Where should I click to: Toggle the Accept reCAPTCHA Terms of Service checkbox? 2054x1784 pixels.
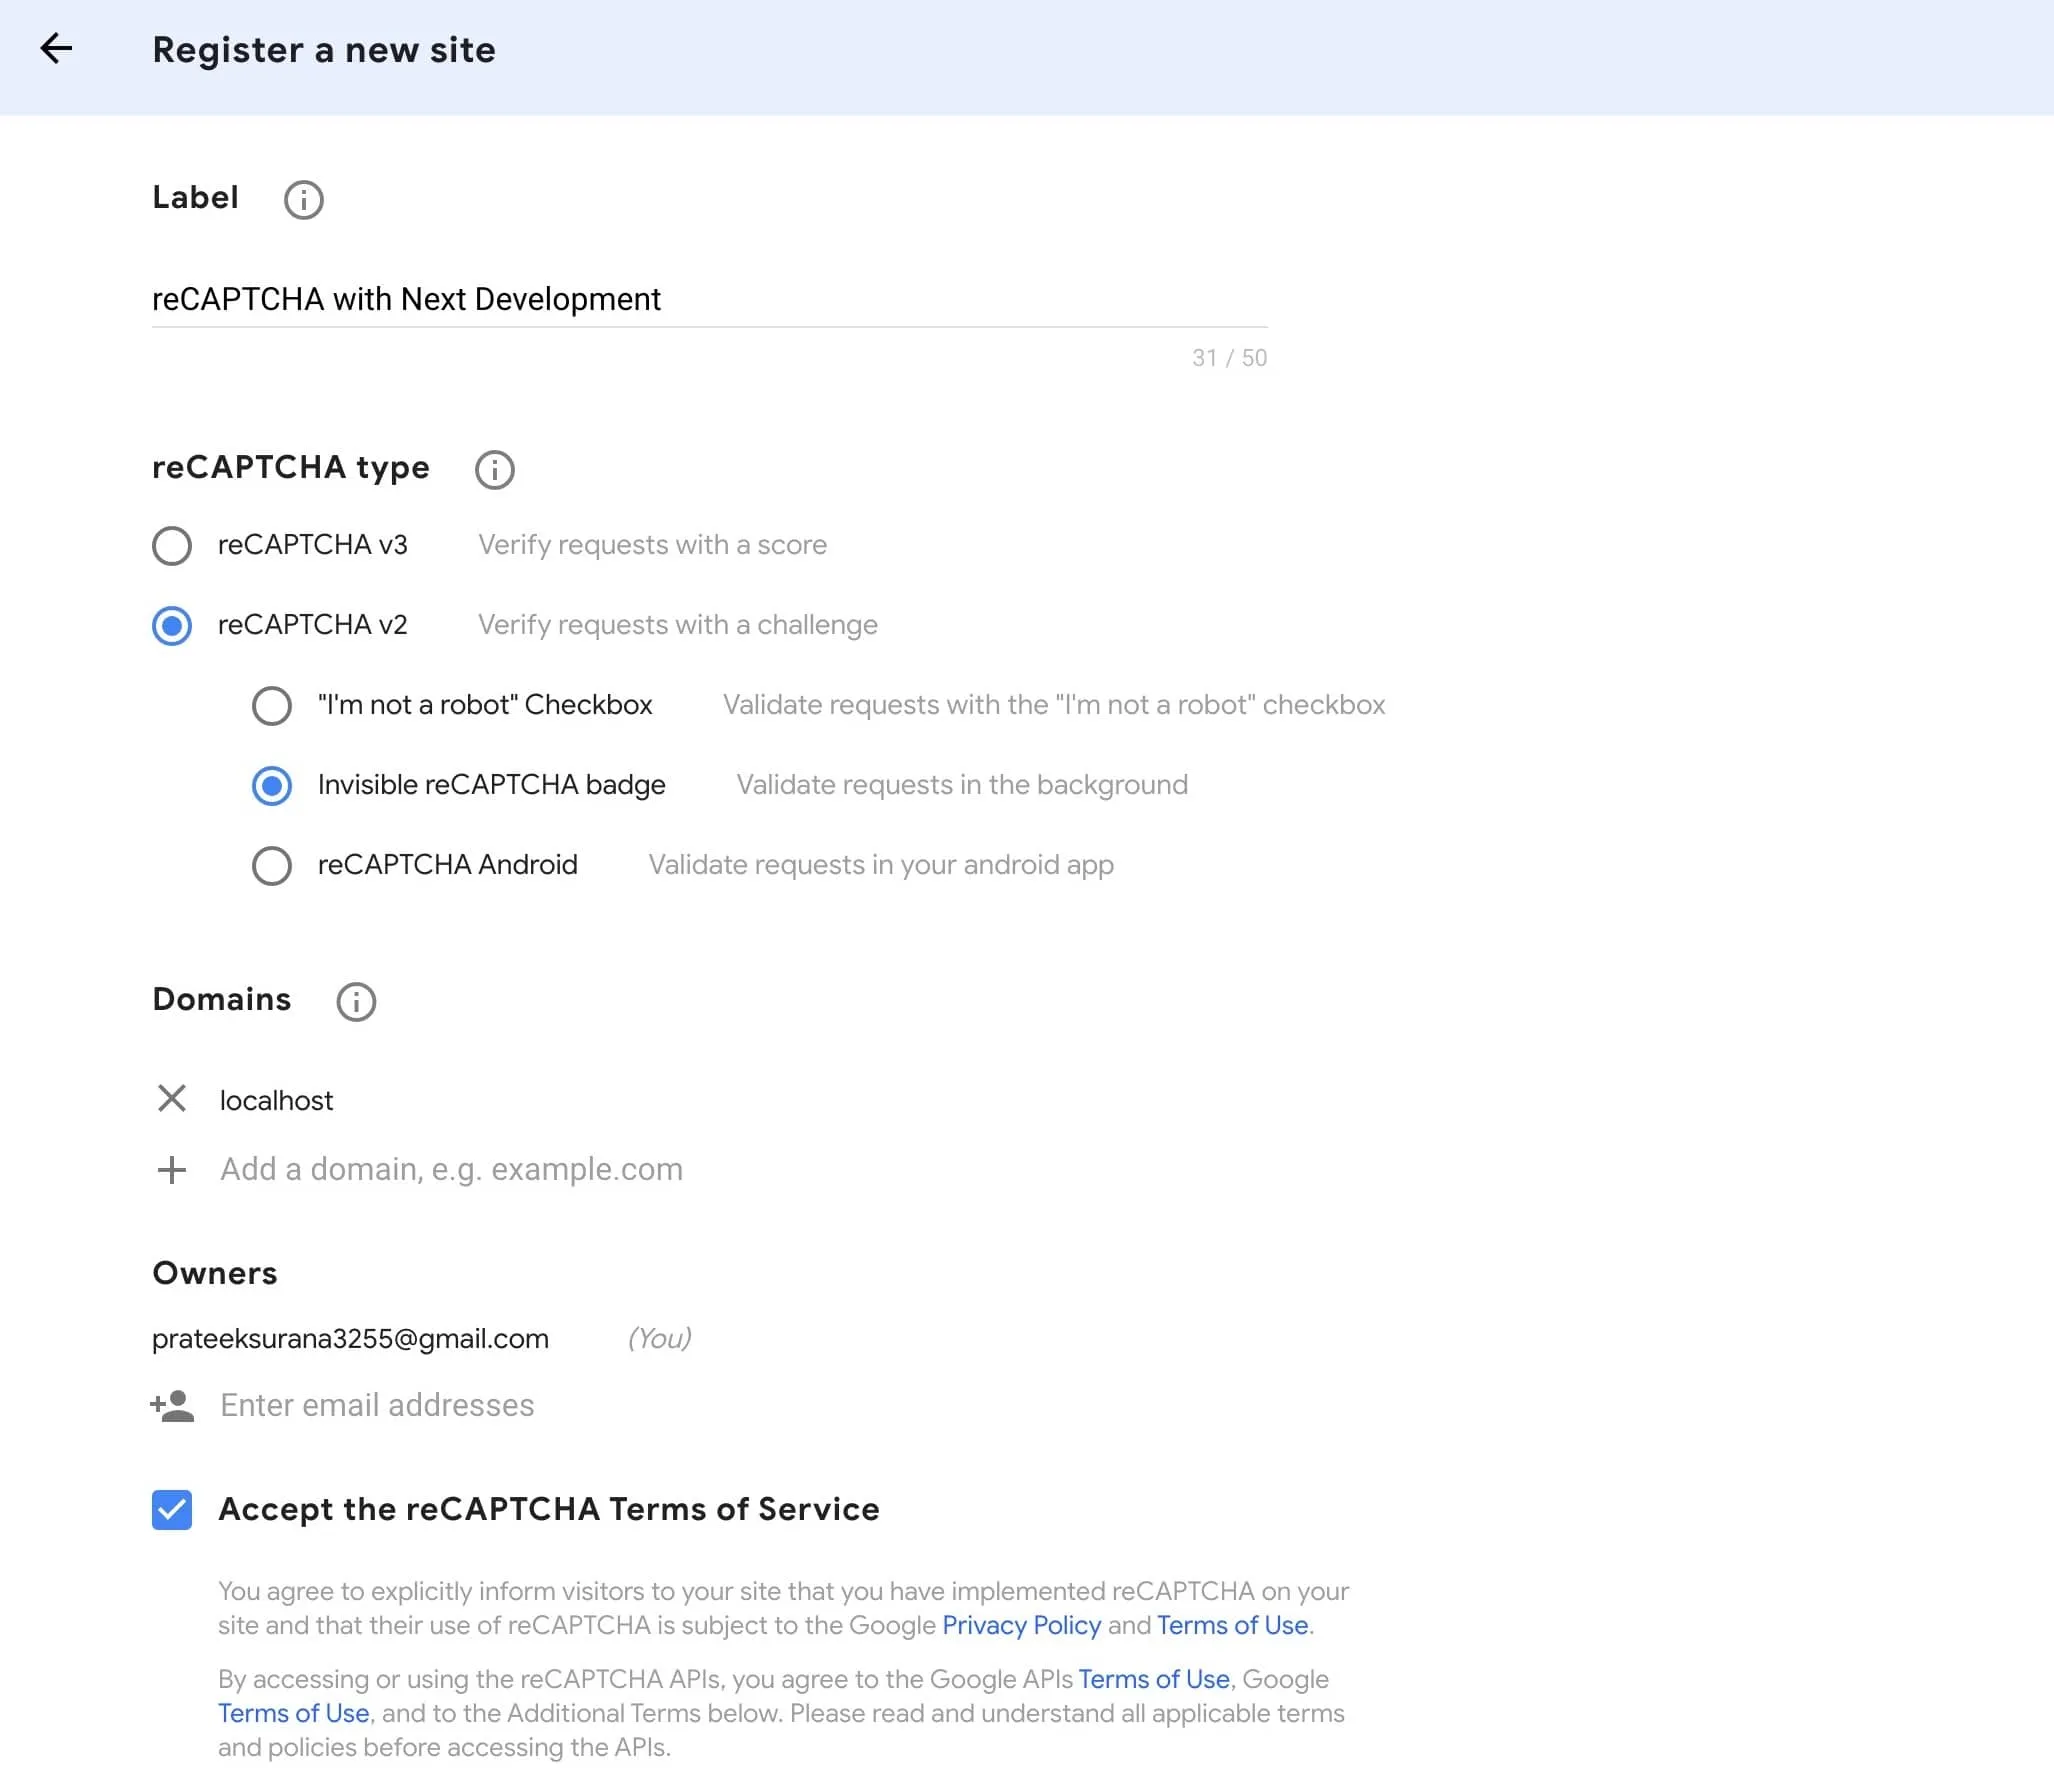(172, 1510)
